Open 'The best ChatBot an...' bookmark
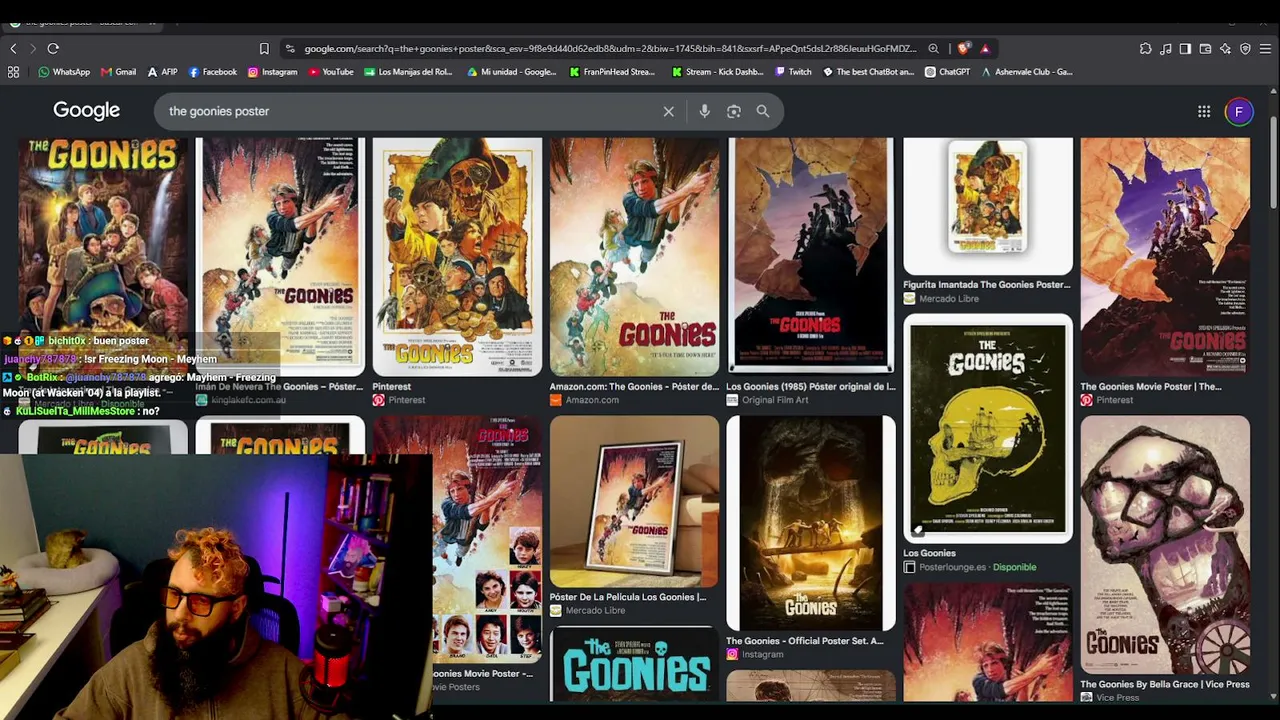 coord(868,72)
